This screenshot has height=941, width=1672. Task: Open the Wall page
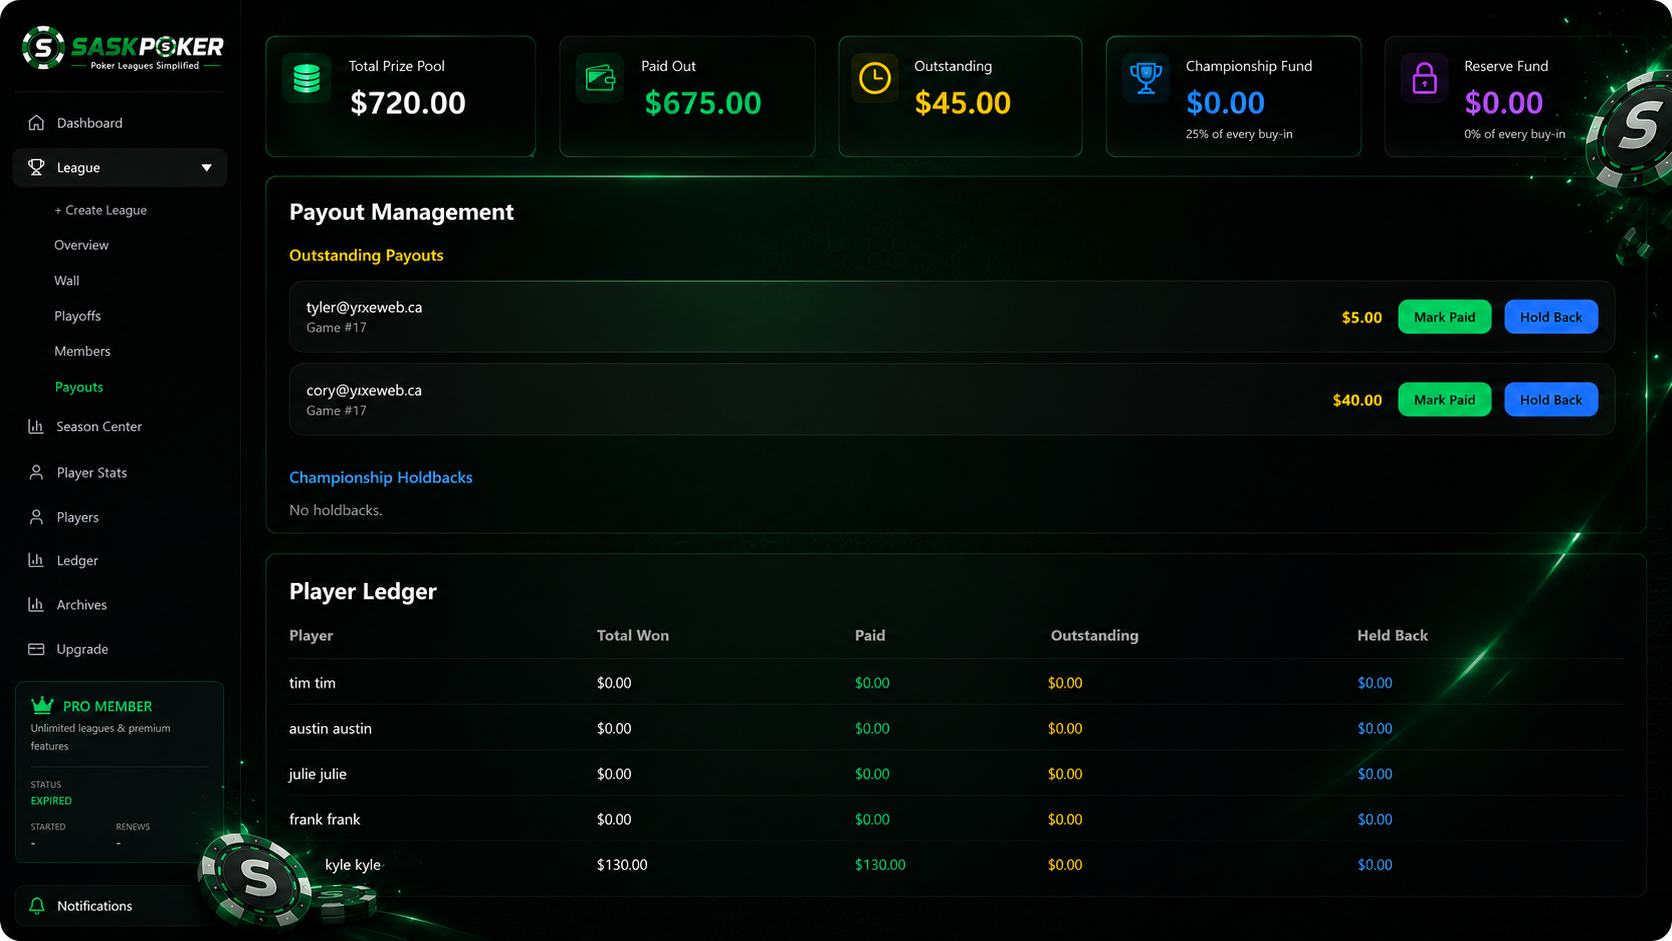point(66,281)
